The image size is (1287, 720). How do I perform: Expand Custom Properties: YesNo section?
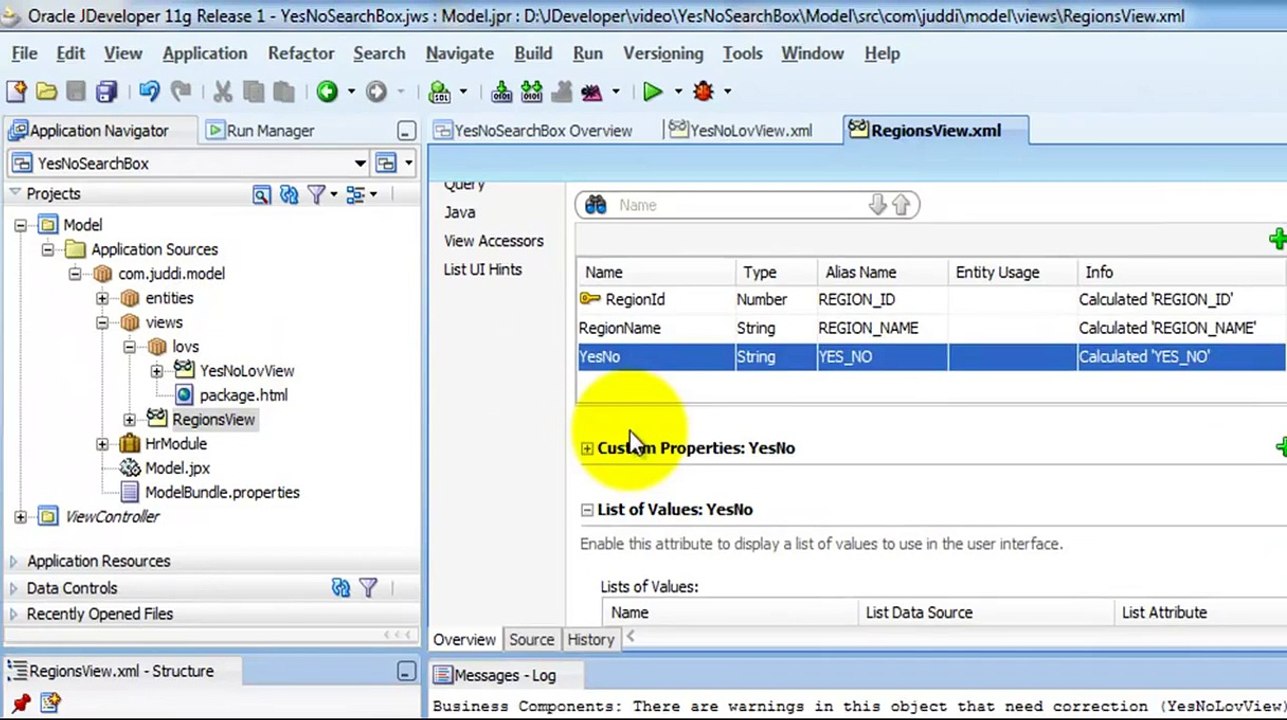[587, 448]
